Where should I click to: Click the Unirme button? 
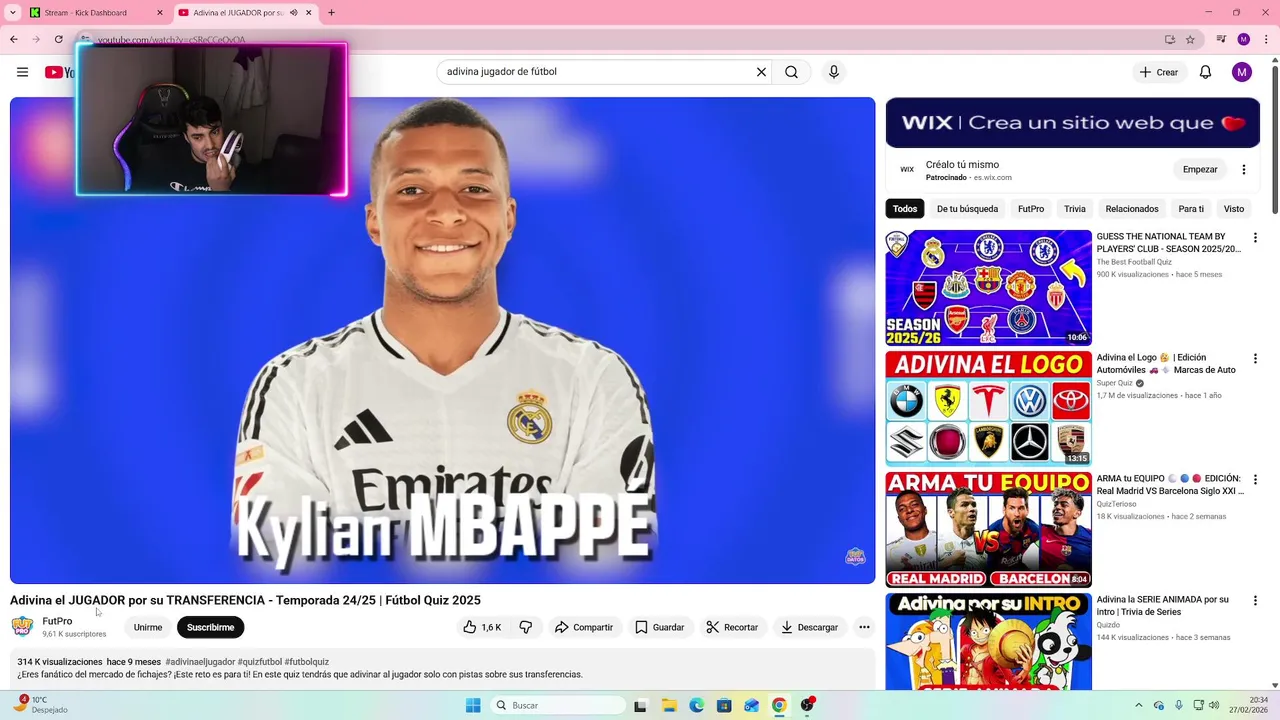point(148,627)
